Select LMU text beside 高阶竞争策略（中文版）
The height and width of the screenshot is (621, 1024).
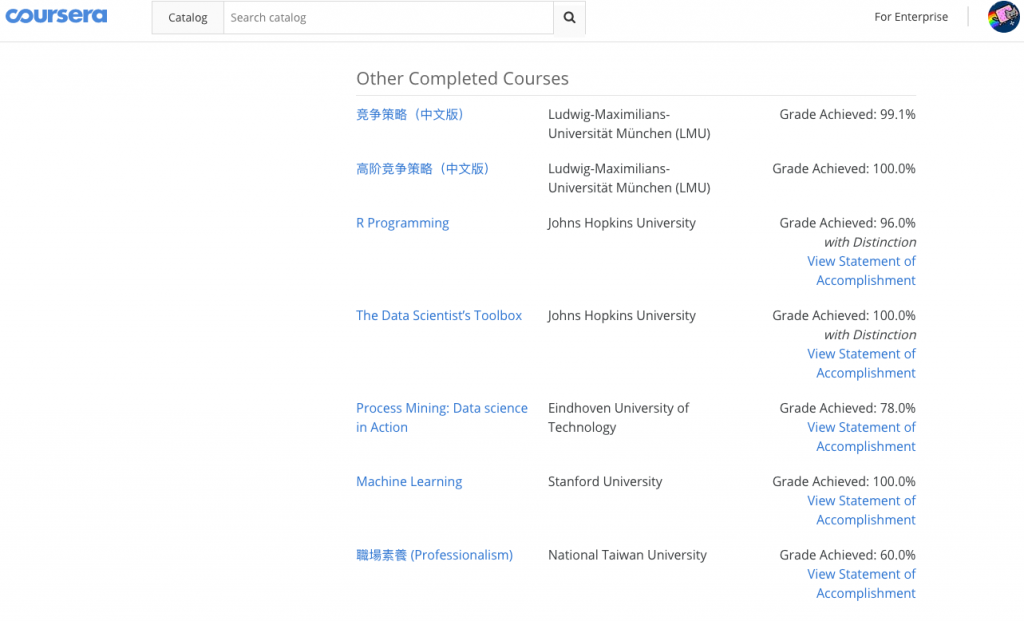629,178
